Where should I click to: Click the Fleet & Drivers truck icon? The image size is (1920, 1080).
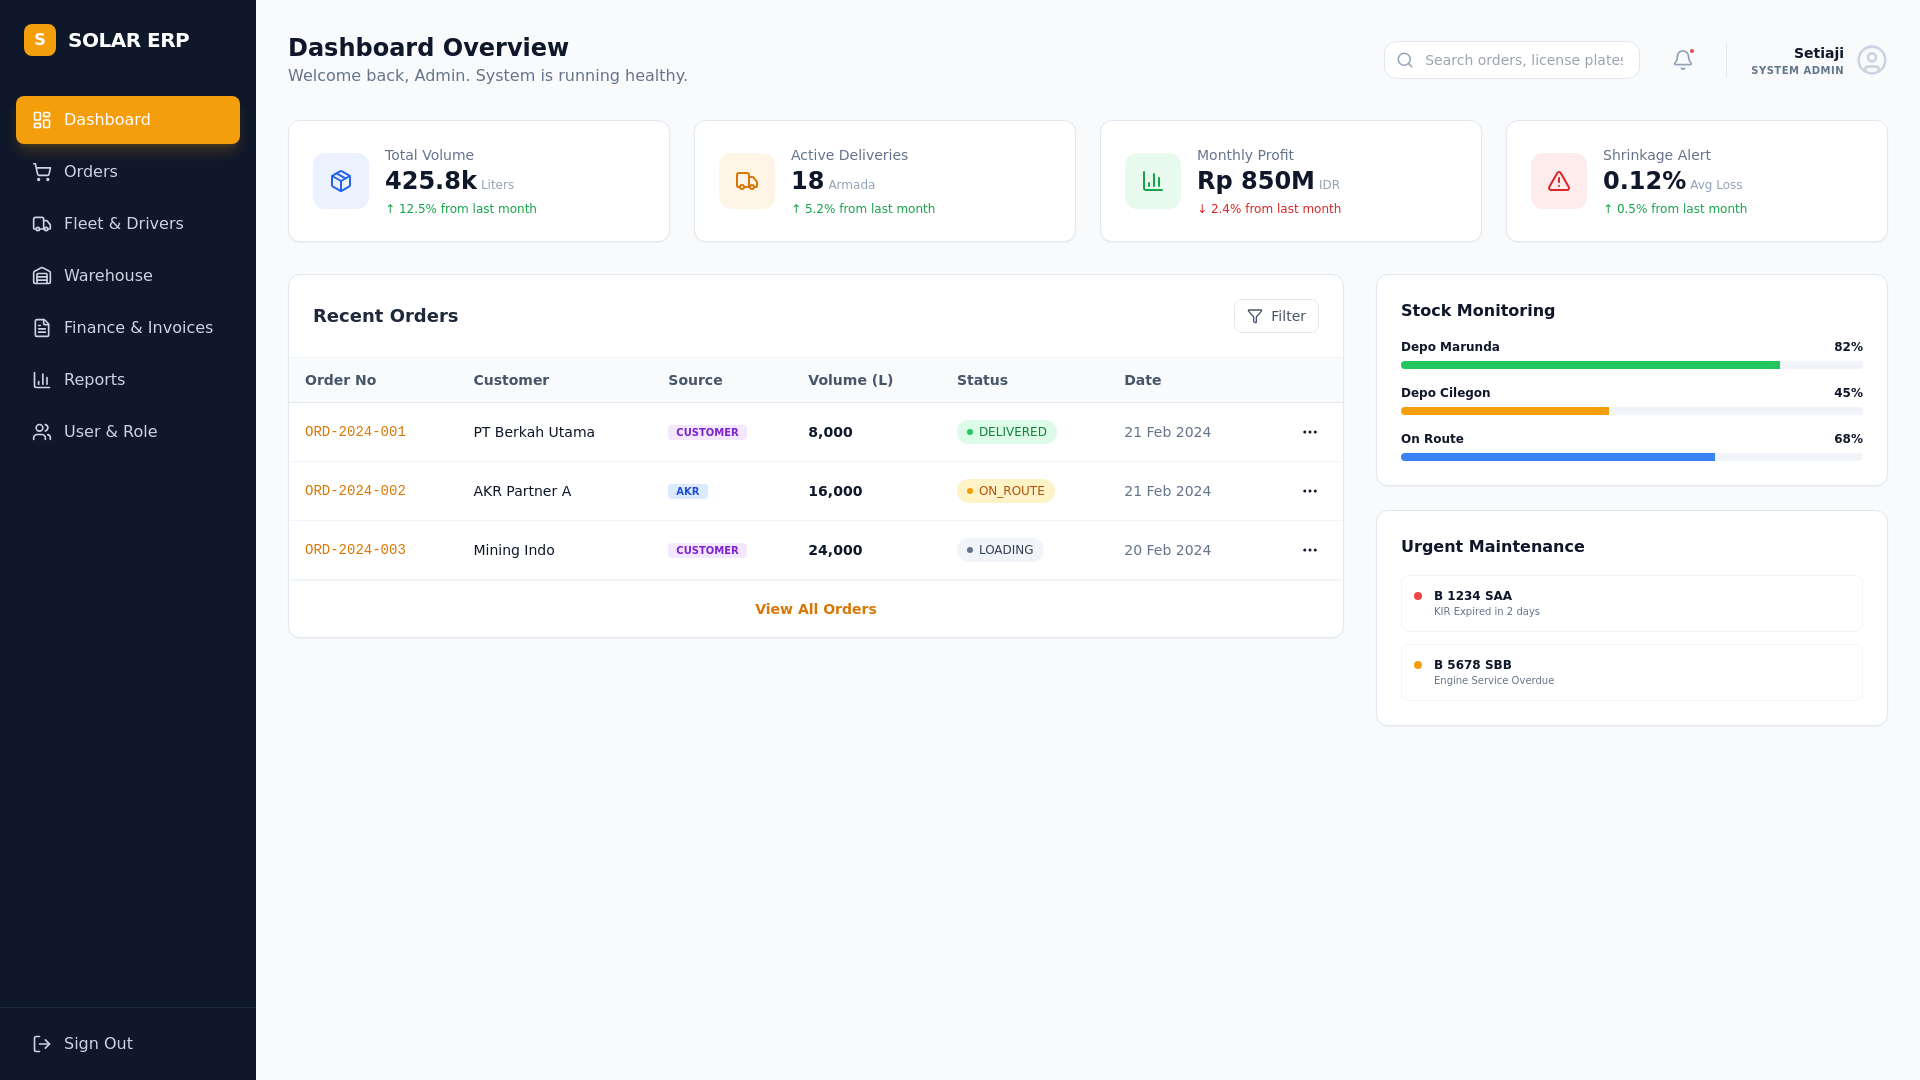pos(42,224)
